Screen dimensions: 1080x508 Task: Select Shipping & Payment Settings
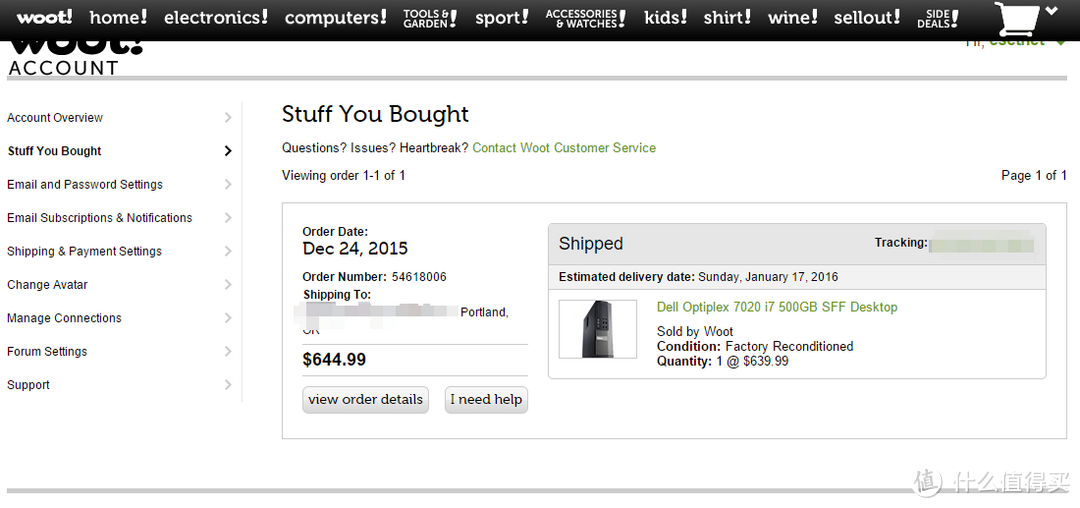[x=84, y=251]
